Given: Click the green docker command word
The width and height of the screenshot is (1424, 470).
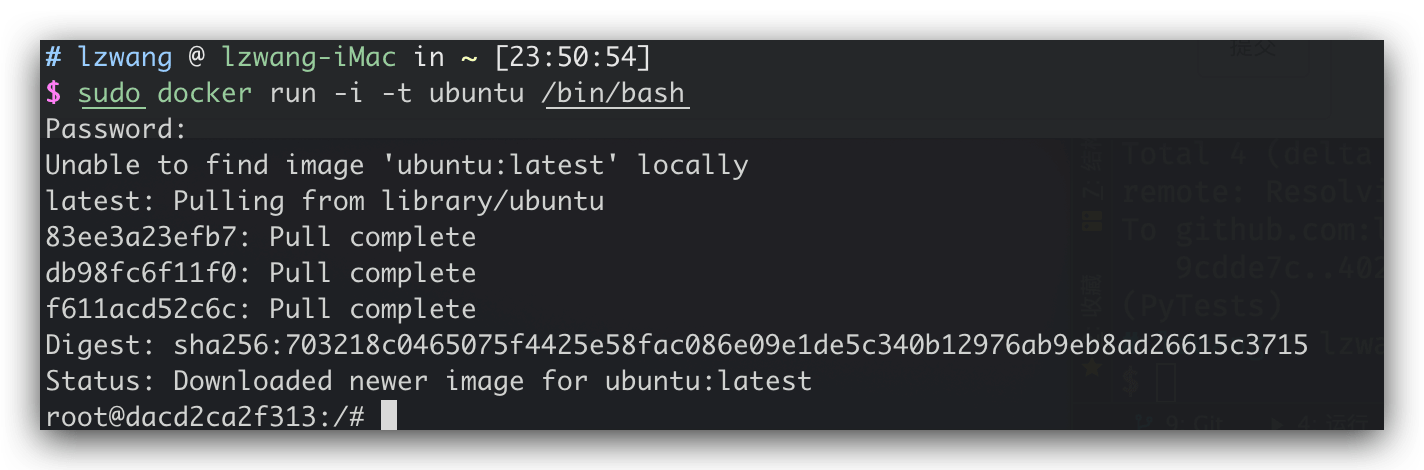Looking at the screenshot, I should point(206,94).
